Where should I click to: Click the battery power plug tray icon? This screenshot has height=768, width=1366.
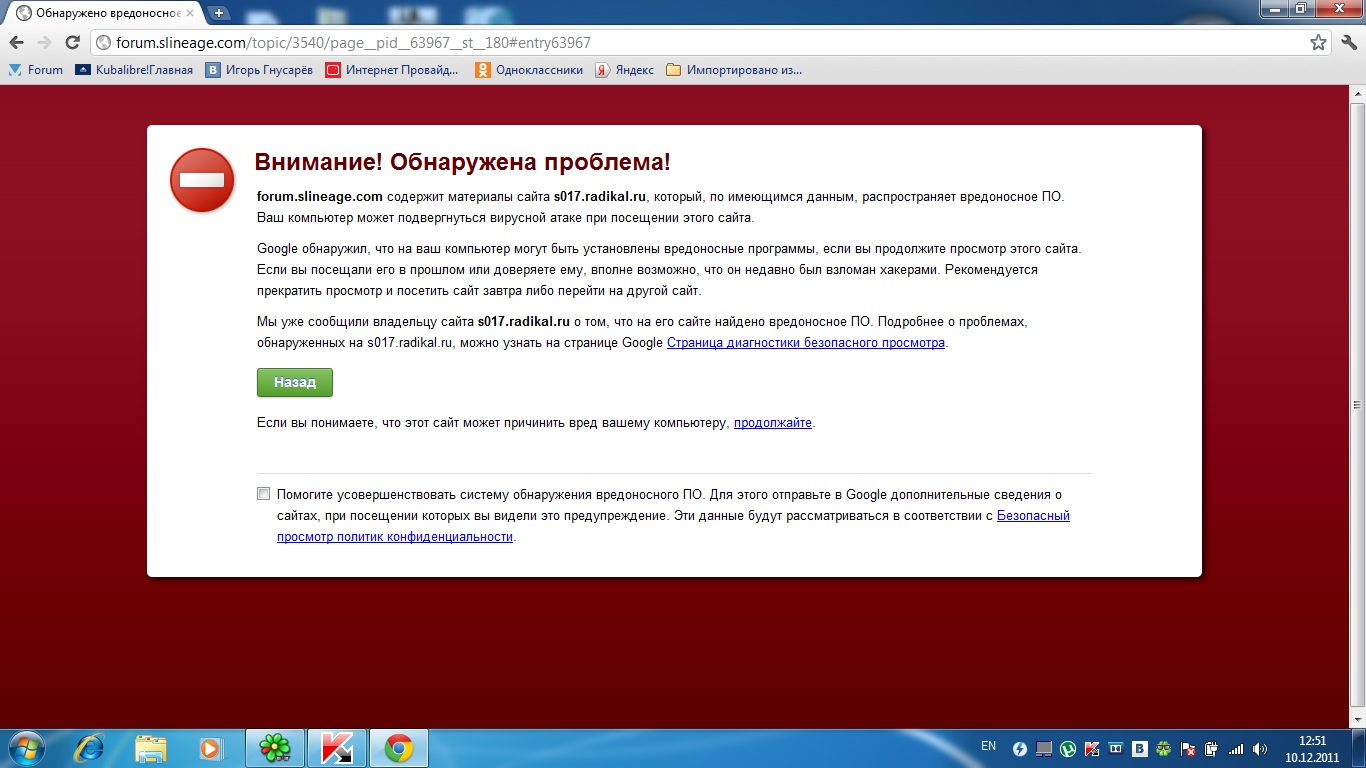(1212, 748)
